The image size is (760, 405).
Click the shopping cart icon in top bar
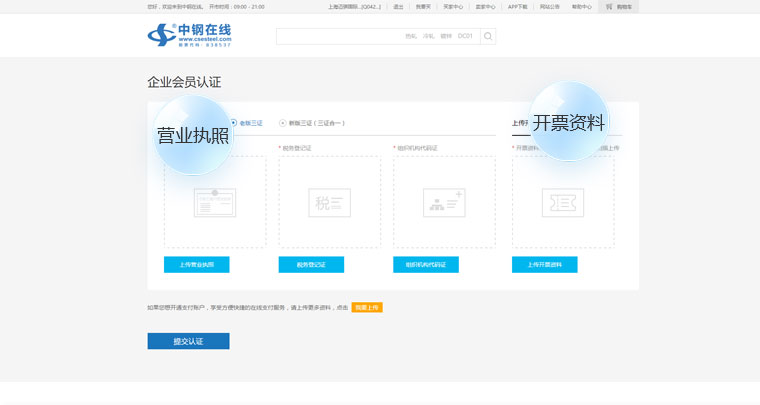tap(609, 6)
